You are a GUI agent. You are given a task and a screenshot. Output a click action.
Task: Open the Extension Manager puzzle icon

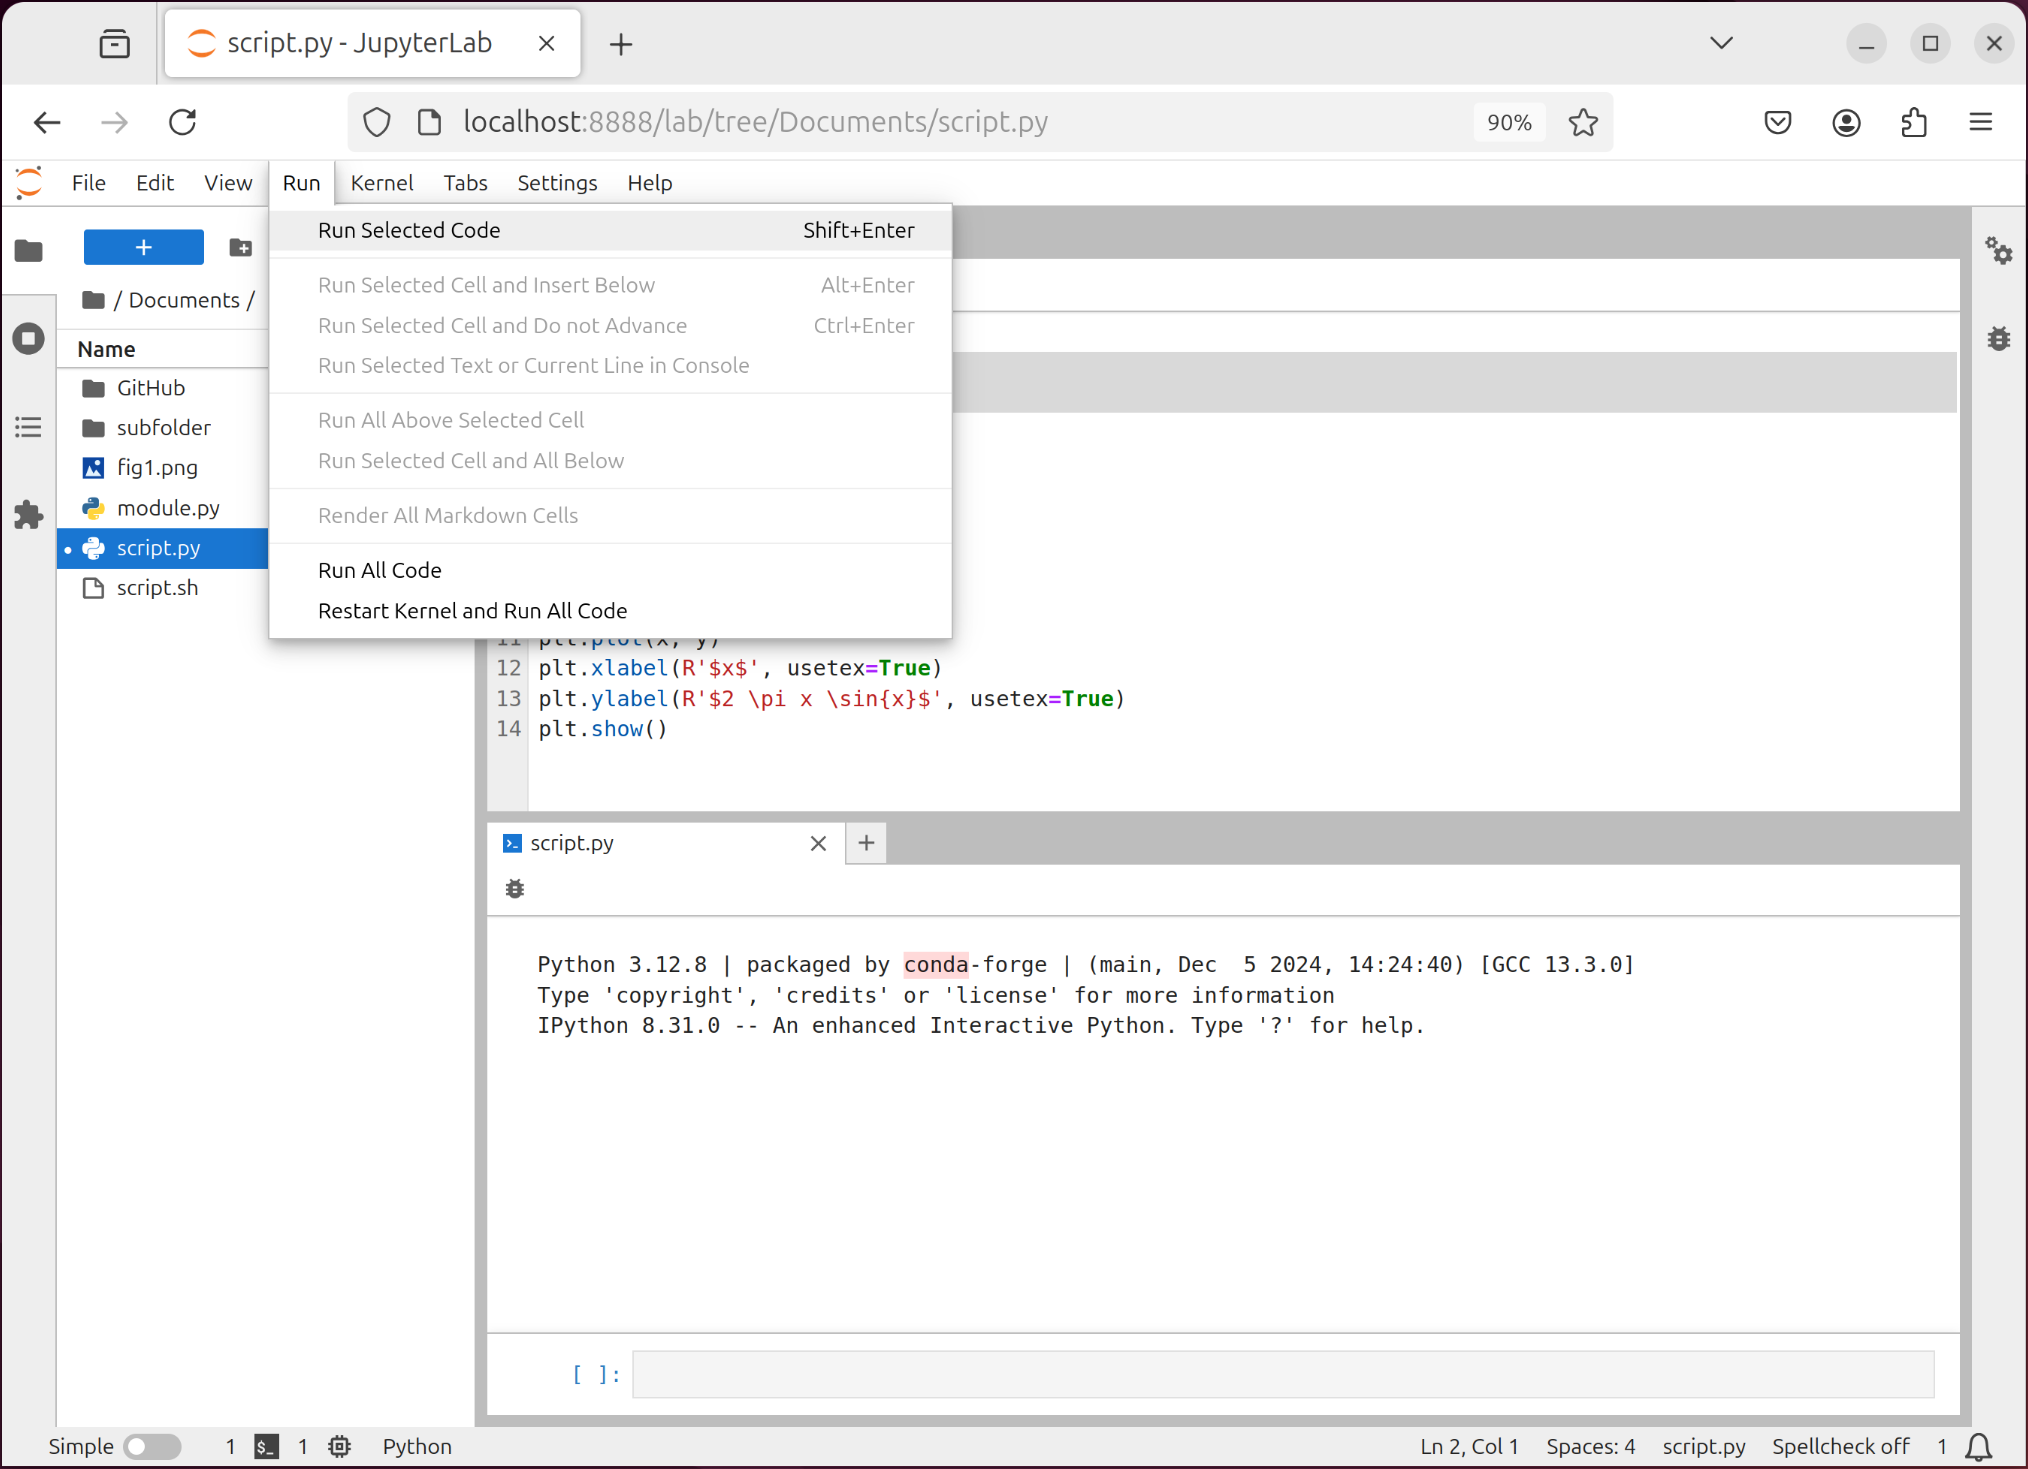[29, 515]
